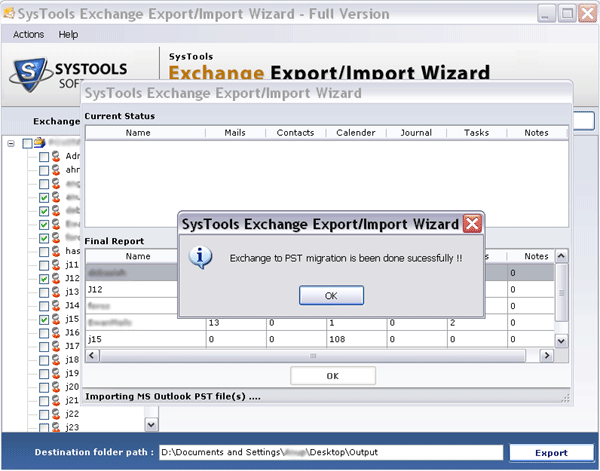Collapse the root node of mailbox tree

12,143
